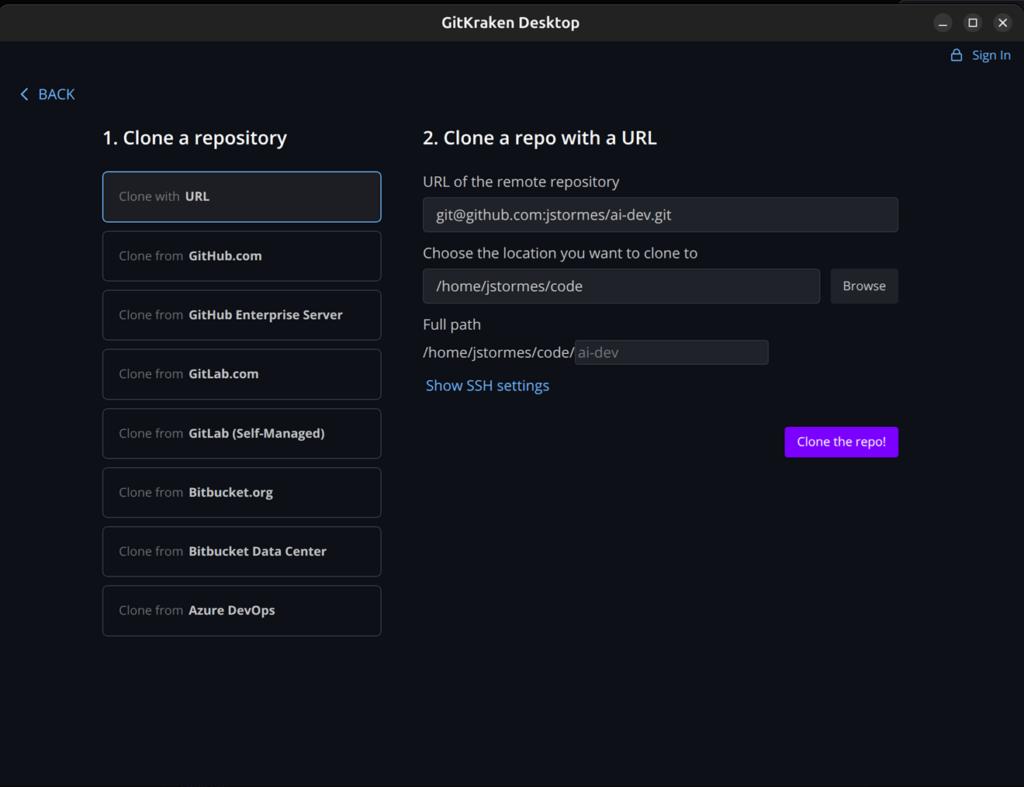Click the lock icon beside Sign In
Viewport: 1024px width, 787px height.
click(956, 56)
